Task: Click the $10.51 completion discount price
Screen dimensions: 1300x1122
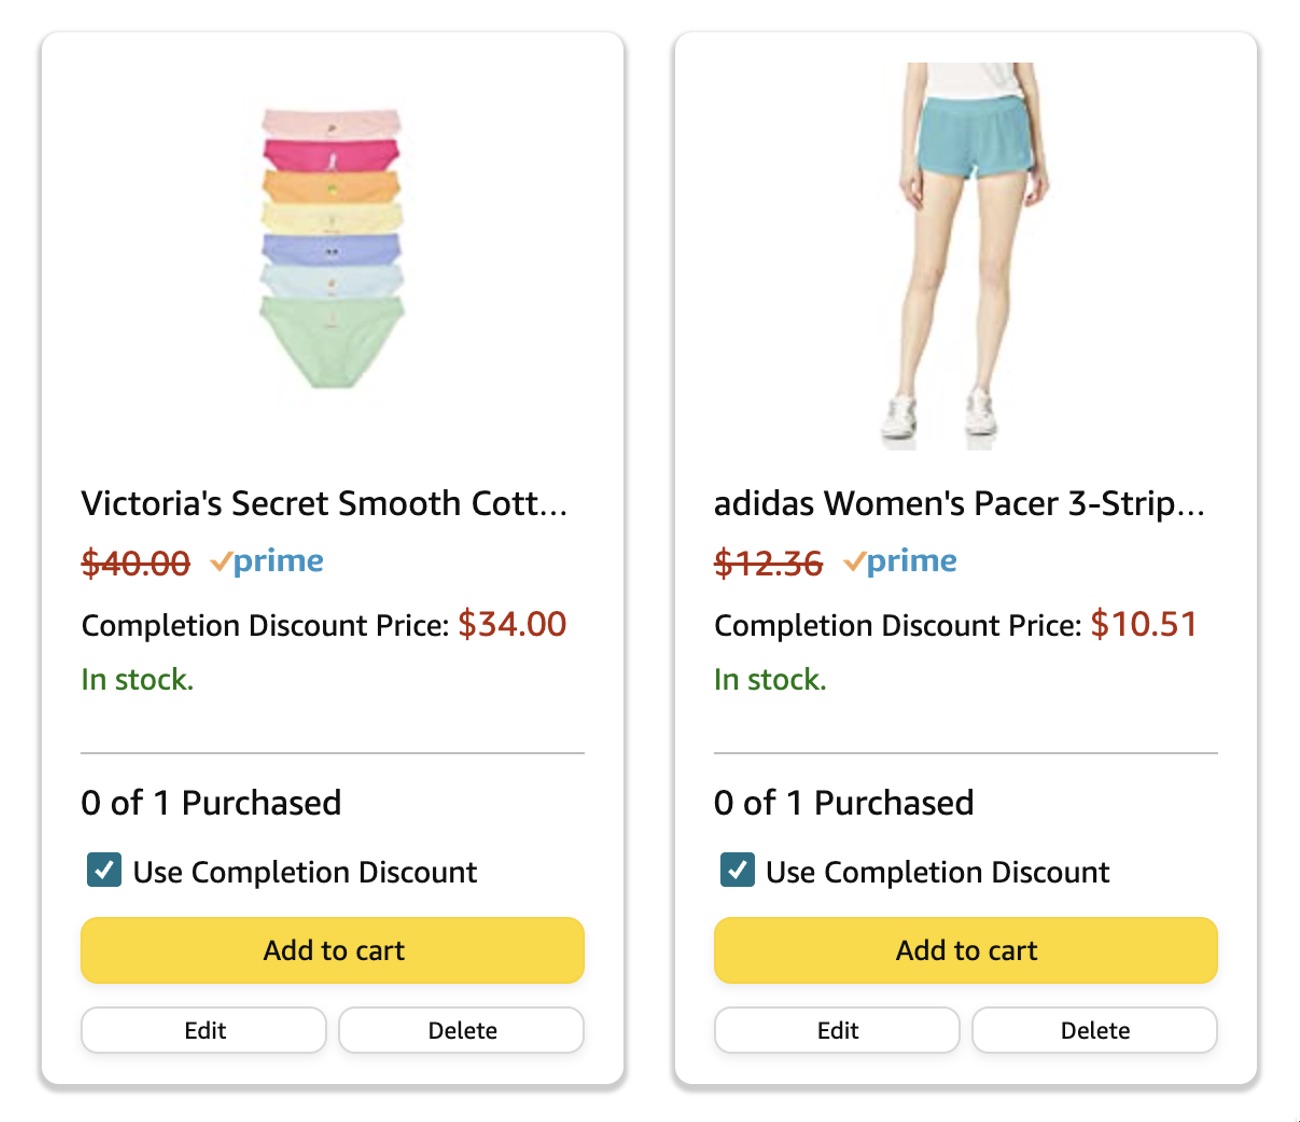Action: (x=1144, y=624)
